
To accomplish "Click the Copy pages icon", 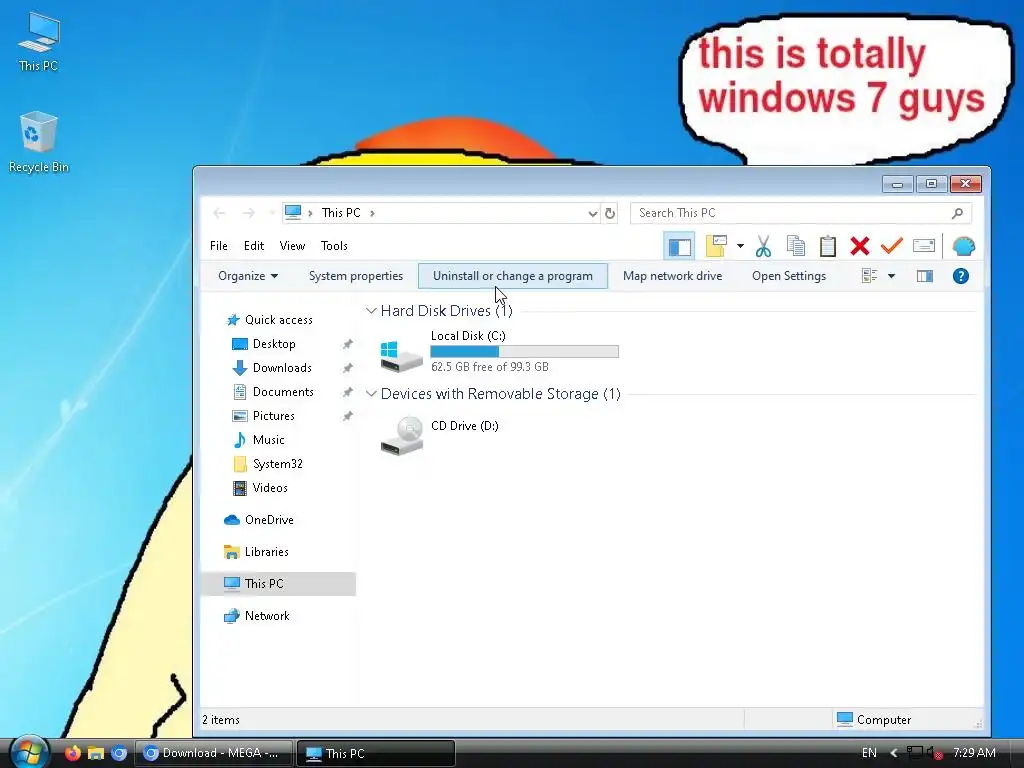I will 795,246.
